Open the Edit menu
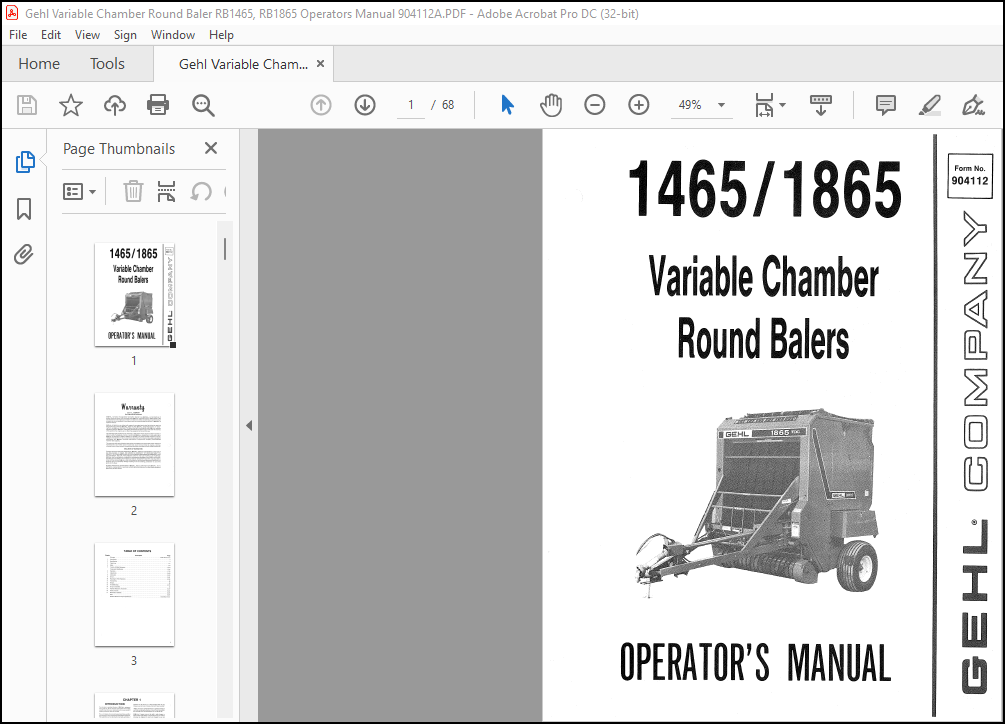The height and width of the screenshot is (724, 1005). click(x=51, y=35)
